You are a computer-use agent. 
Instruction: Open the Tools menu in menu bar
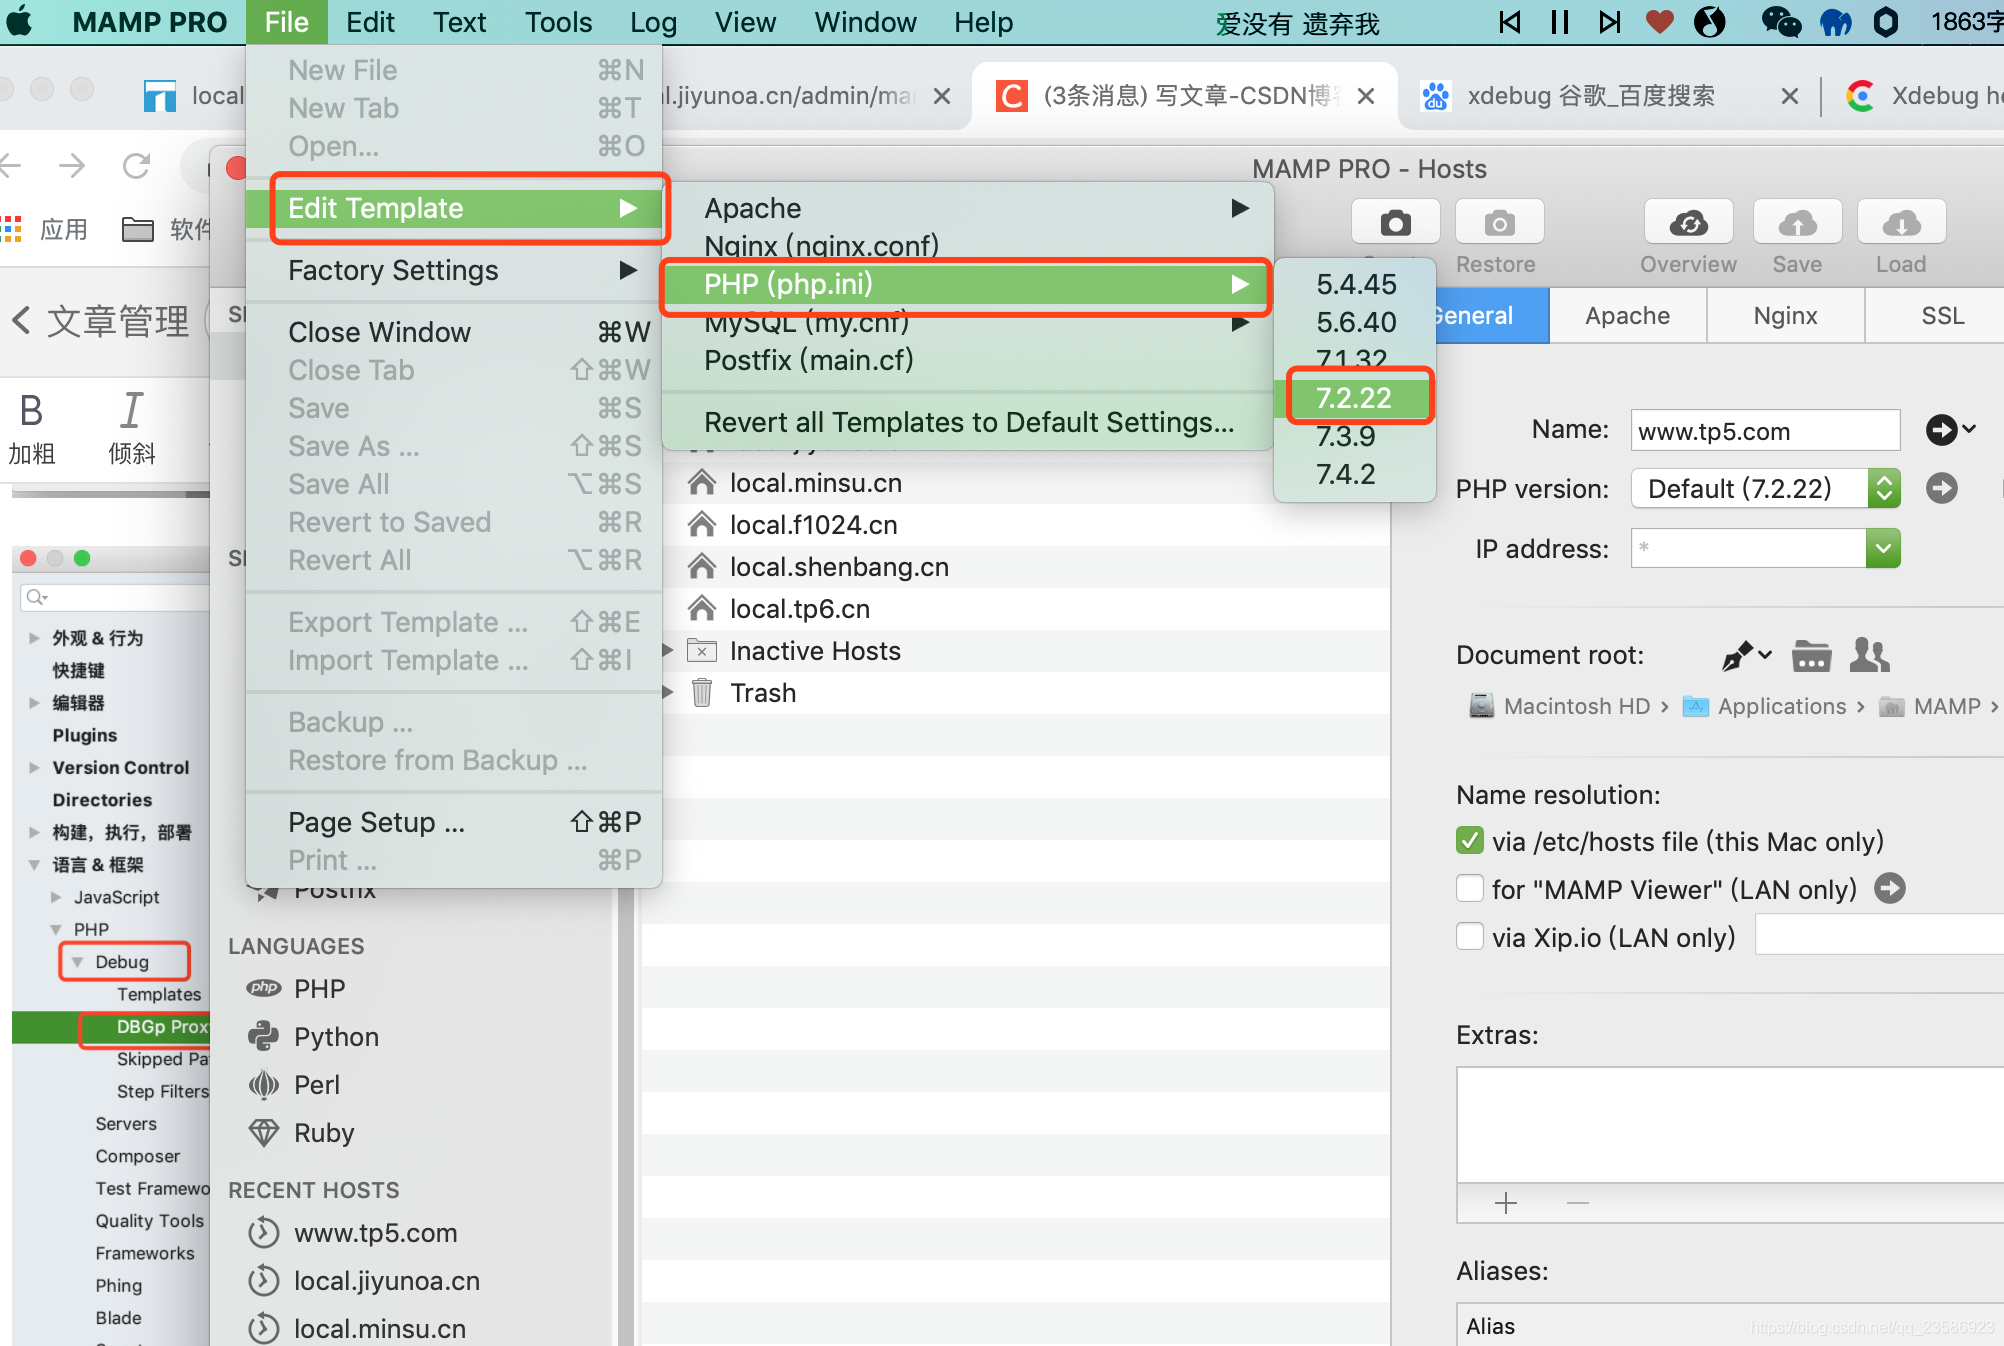coord(558,22)
